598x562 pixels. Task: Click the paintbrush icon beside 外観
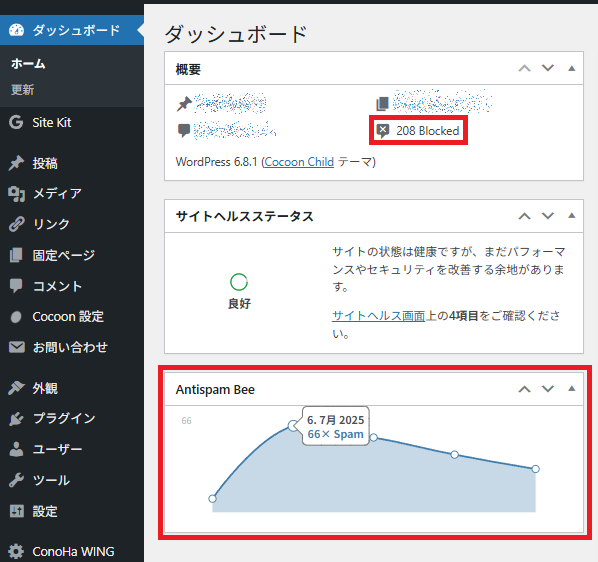[16, 388]
